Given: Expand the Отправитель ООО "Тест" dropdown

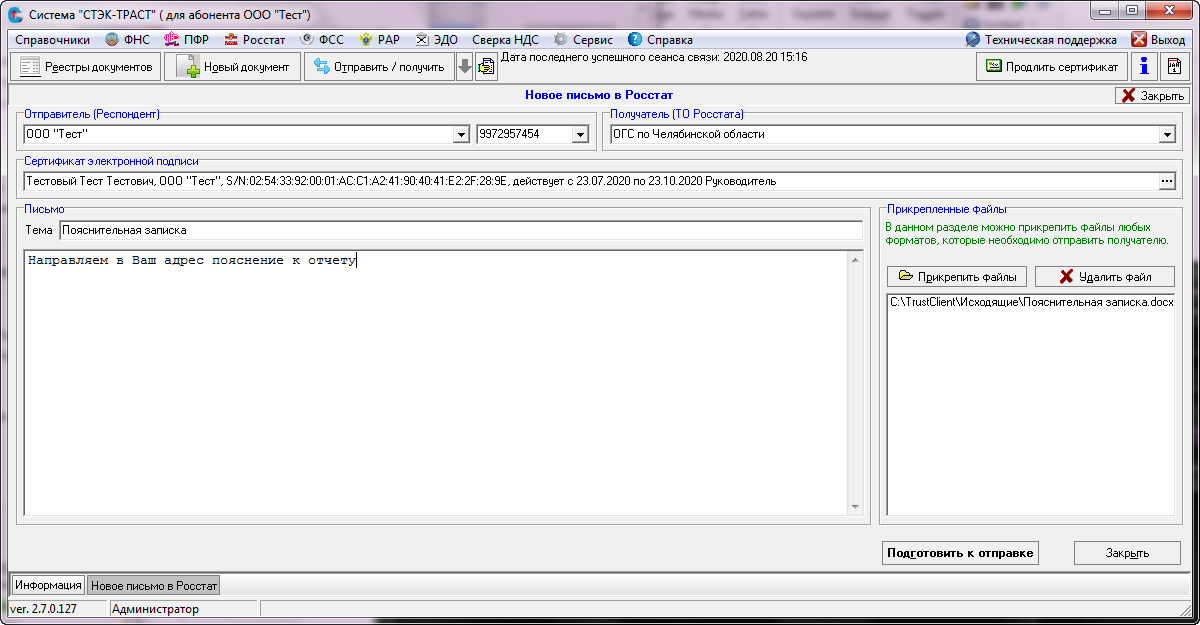Looking at the screenshot, I should (x=461, y=134).
